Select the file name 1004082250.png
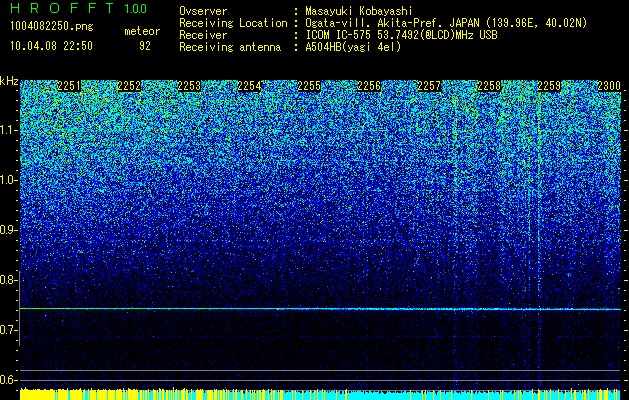 pyautogui.click(x=52, y=26)
